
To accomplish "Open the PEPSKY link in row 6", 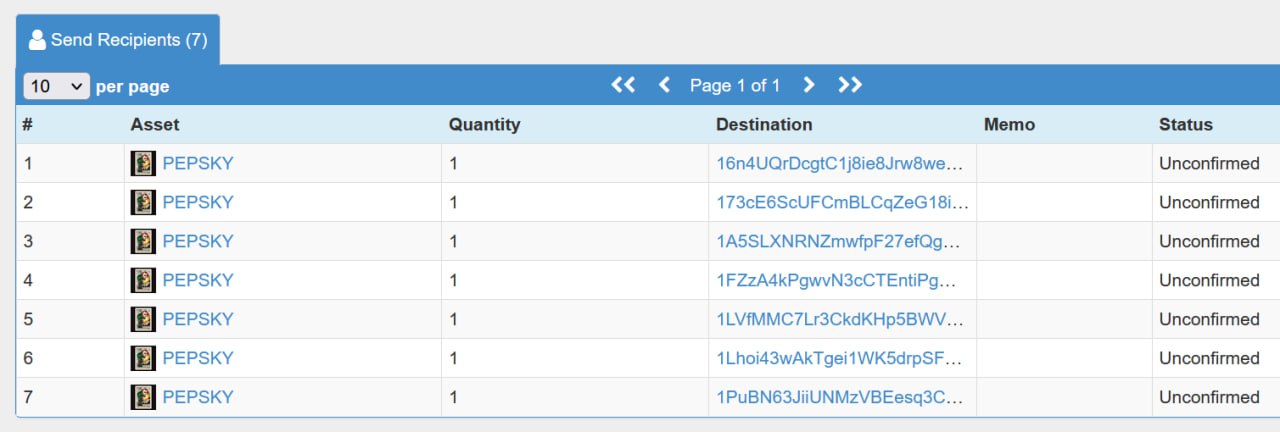I will click(198, 358).
